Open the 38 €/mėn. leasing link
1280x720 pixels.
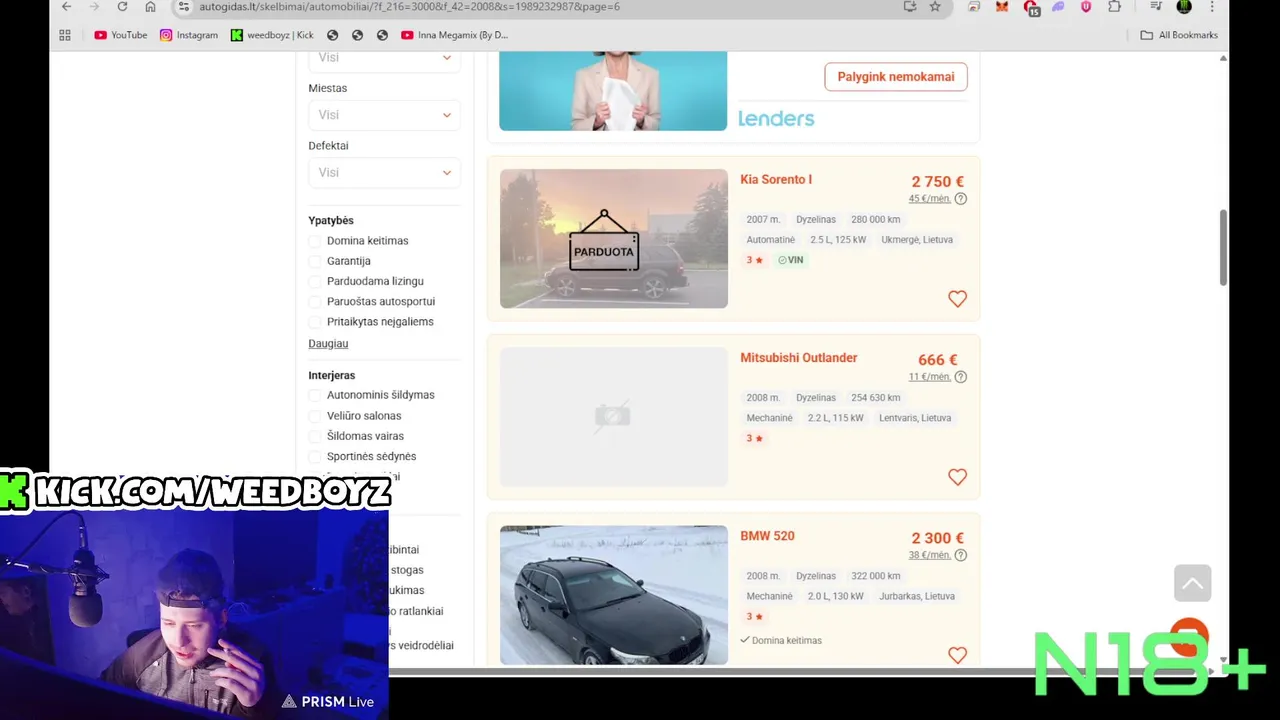click(x=929, y=555)
